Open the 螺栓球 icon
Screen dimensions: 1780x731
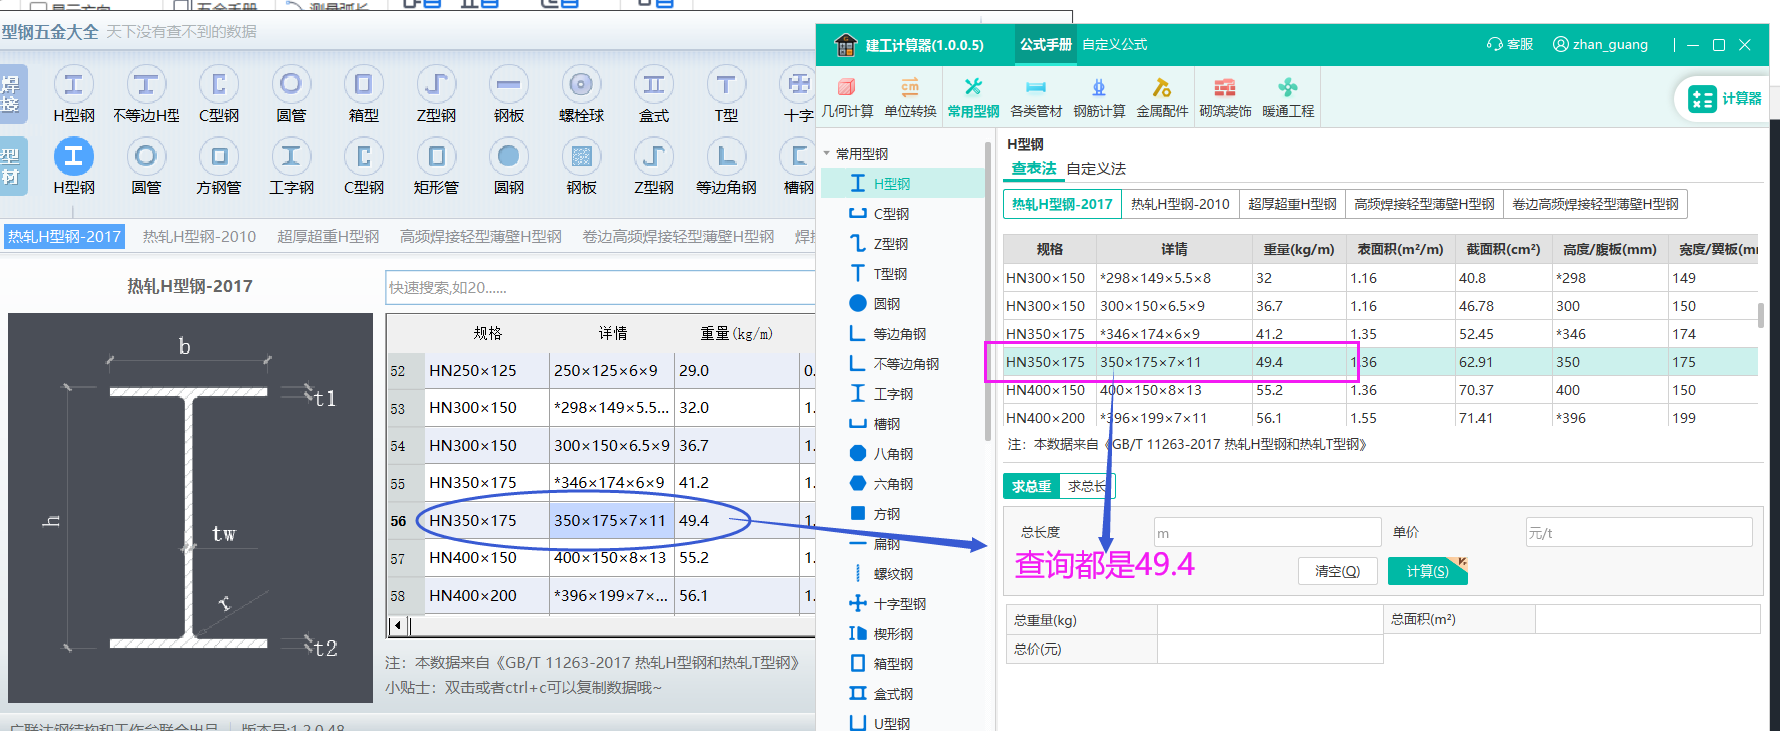click(x=581, y=94)
